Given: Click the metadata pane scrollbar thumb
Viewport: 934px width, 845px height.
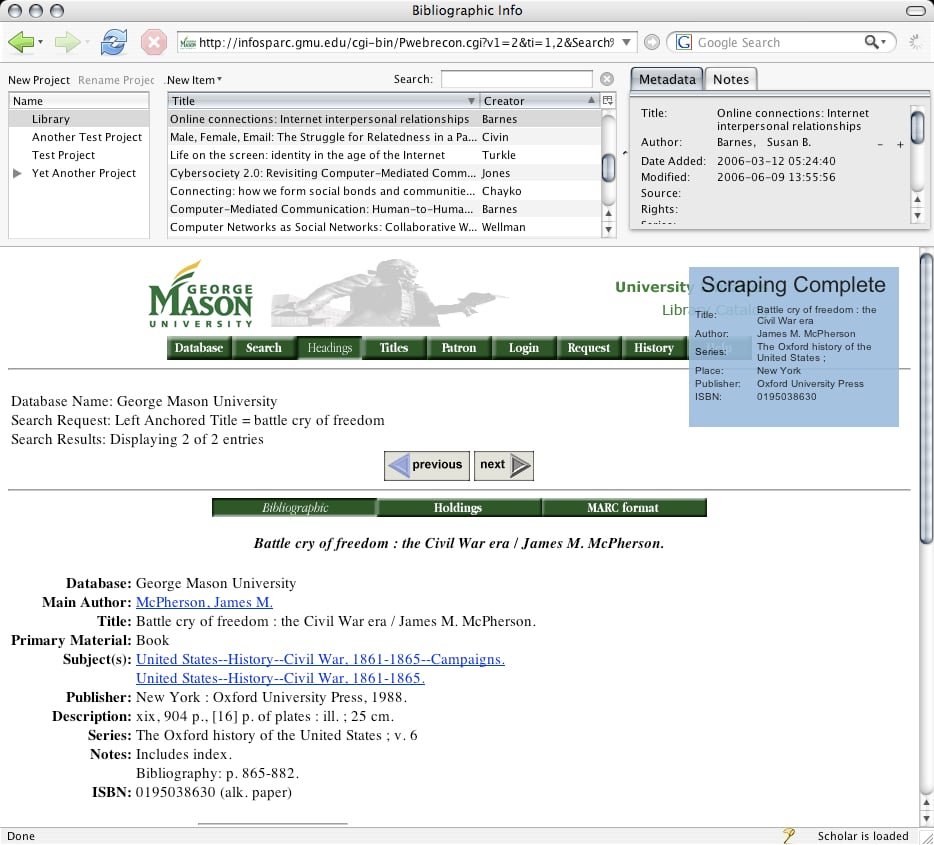Looking at the screenshot, I should click(x=918, y=127).
